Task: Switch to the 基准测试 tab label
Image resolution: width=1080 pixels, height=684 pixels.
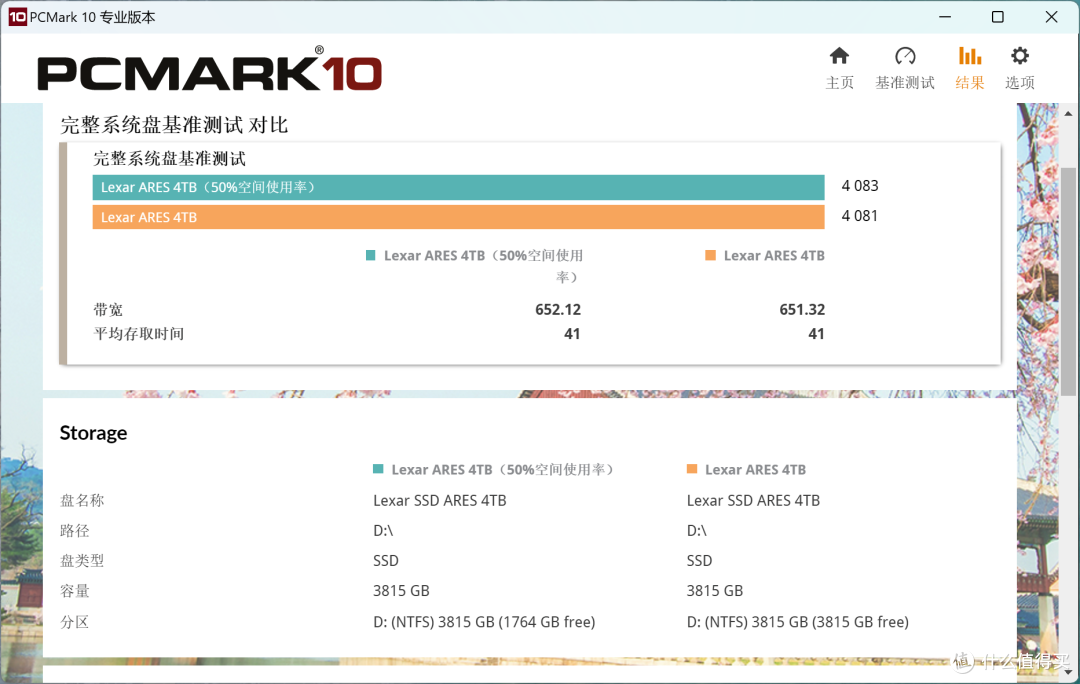Action: click(x=904, y=83)
